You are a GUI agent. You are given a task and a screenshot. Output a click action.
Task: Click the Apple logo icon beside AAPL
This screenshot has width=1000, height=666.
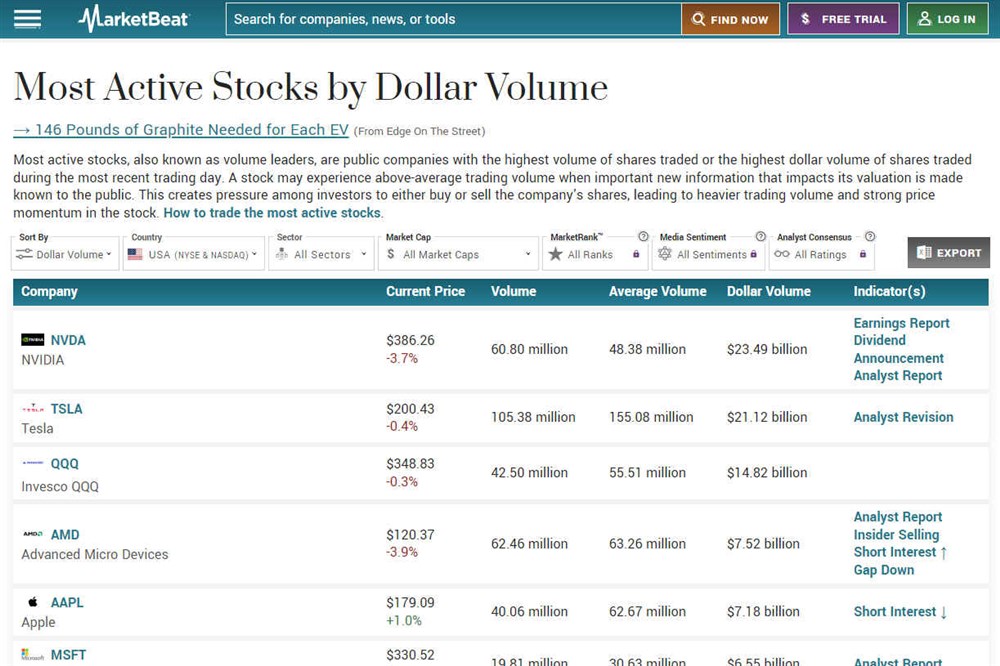[33, 602]
